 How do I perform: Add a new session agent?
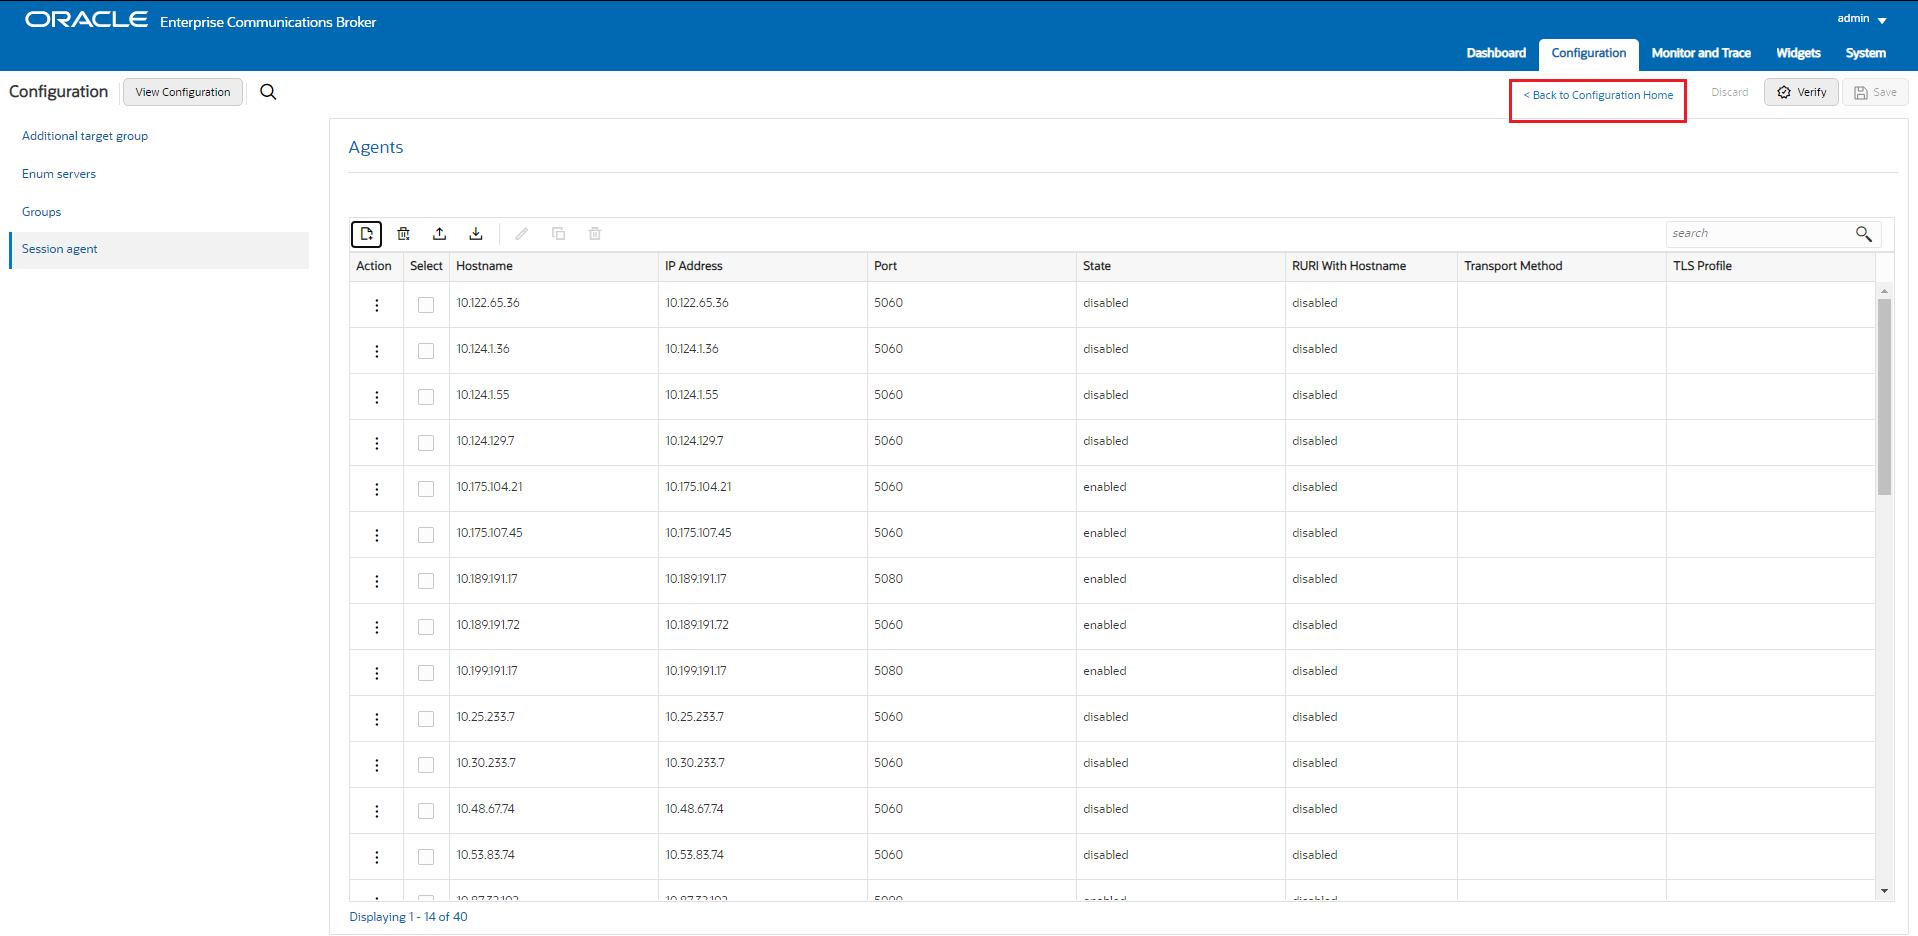coord(367,234)
